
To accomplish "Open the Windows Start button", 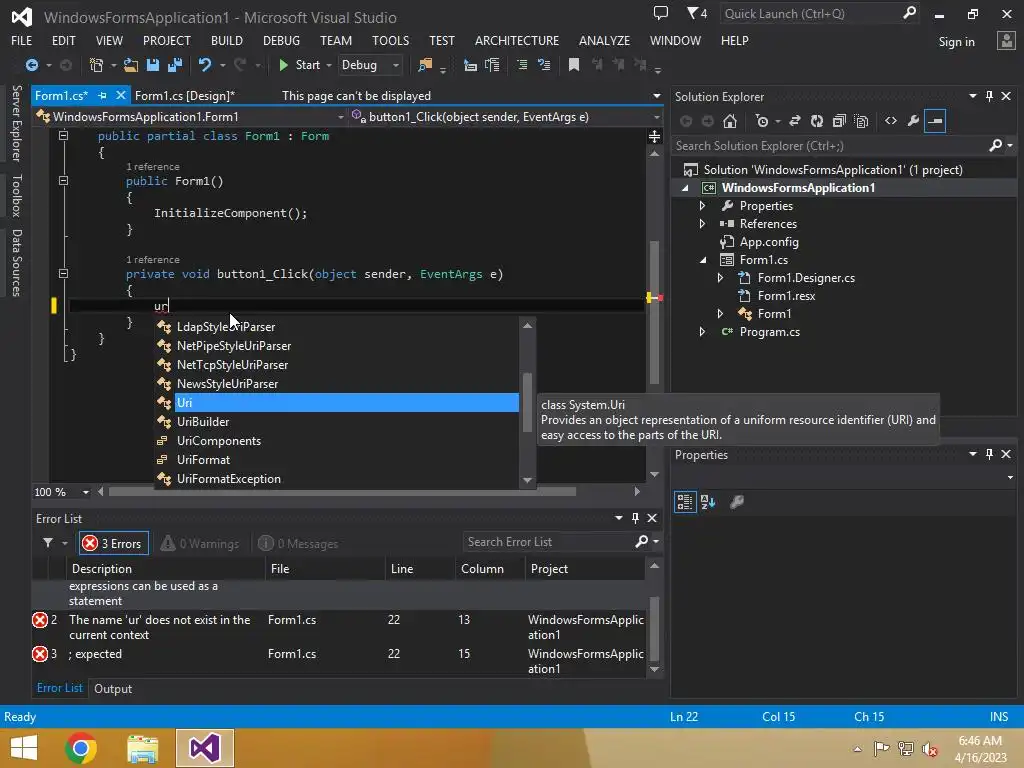I will [x=24, y=748].
